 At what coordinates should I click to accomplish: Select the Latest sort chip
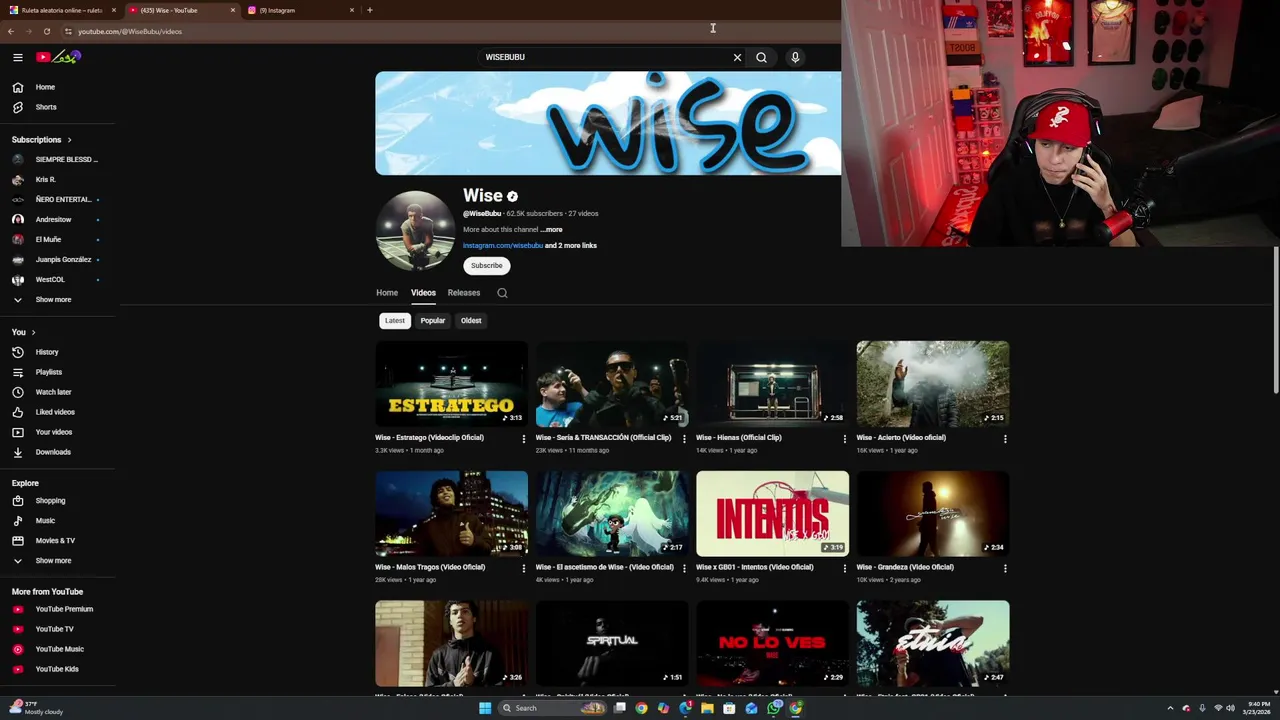(395, 321)
